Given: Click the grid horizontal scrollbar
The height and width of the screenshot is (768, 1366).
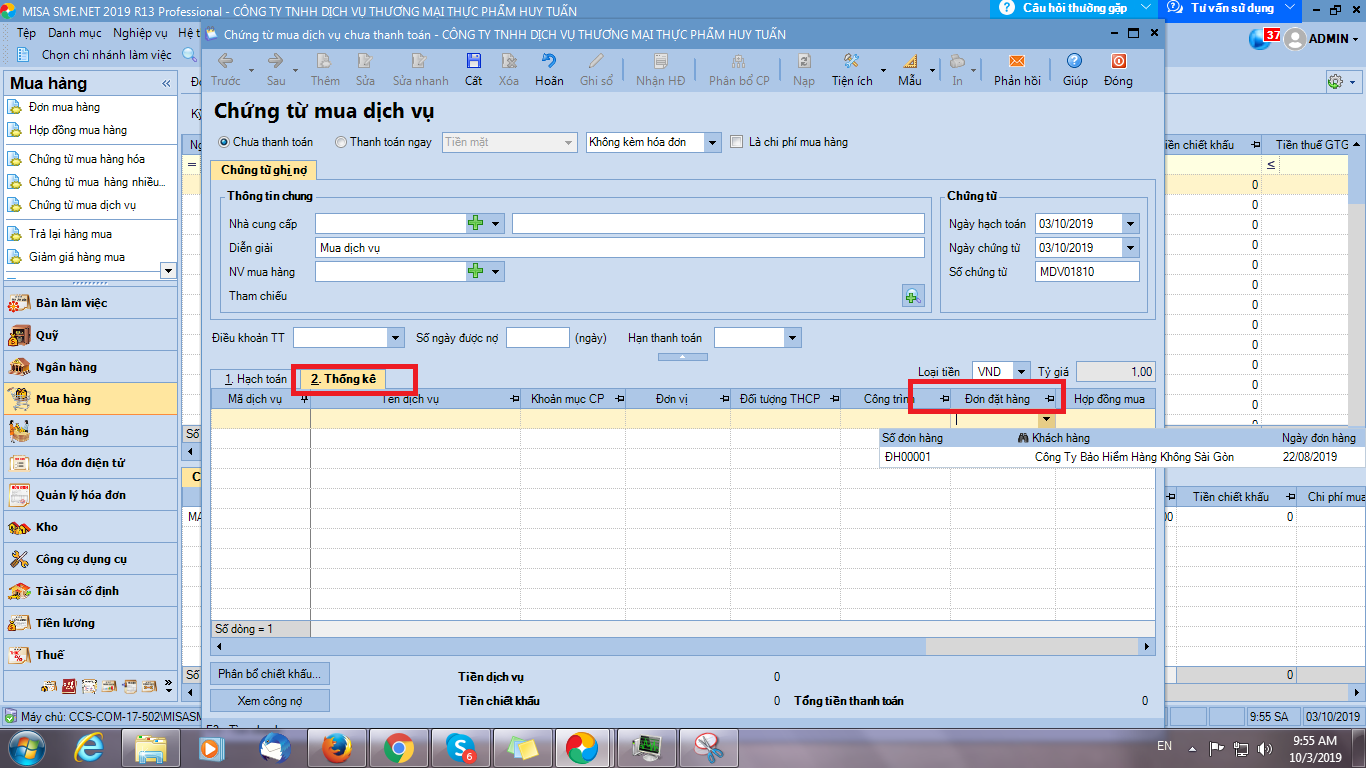Looking at the screenshot, I should click(684, 648).
